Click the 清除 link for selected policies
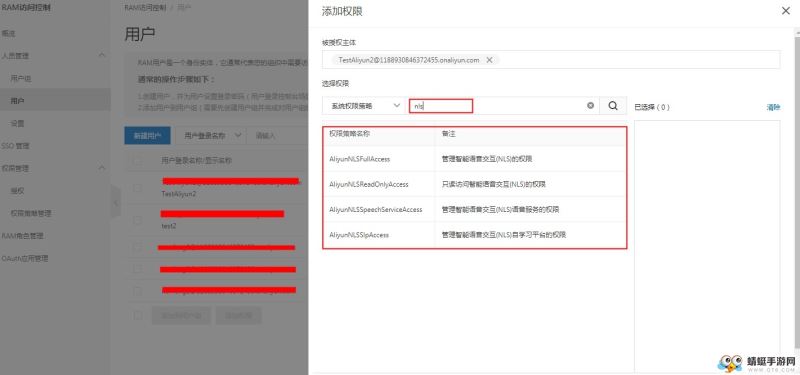 (773, 107)
